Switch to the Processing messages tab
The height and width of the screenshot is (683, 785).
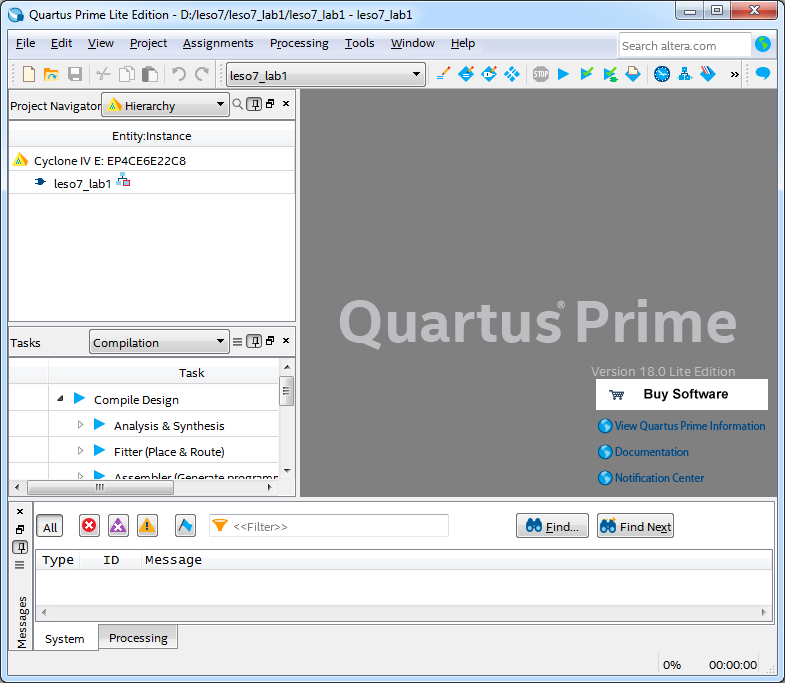pyautogui.click(x=138, y=637)
